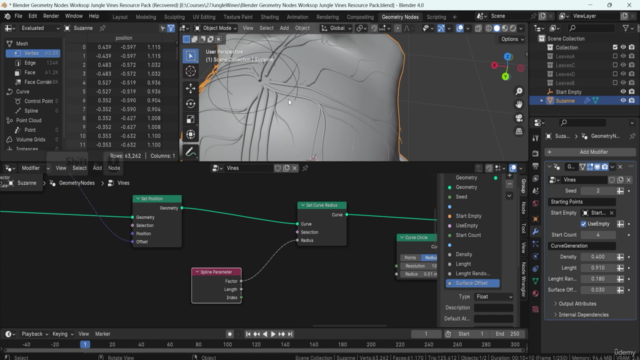Screen dimensions: 640x360
Task: Open the Keying dropdown in timeline
Action: (62, 334)
